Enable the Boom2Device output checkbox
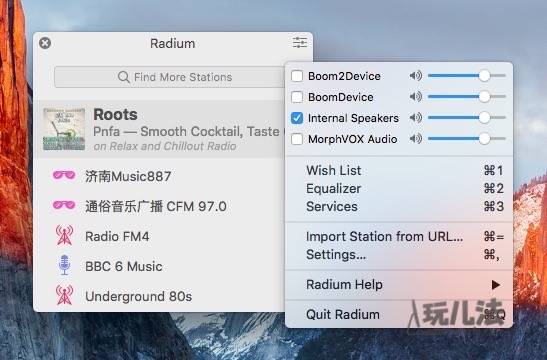The height and width of the screenshot is (360, 547). coord(297,76)
